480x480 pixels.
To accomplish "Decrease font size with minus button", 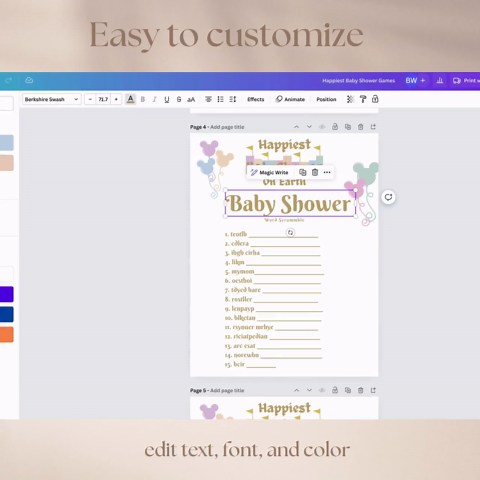I will (x=90, y=99).
